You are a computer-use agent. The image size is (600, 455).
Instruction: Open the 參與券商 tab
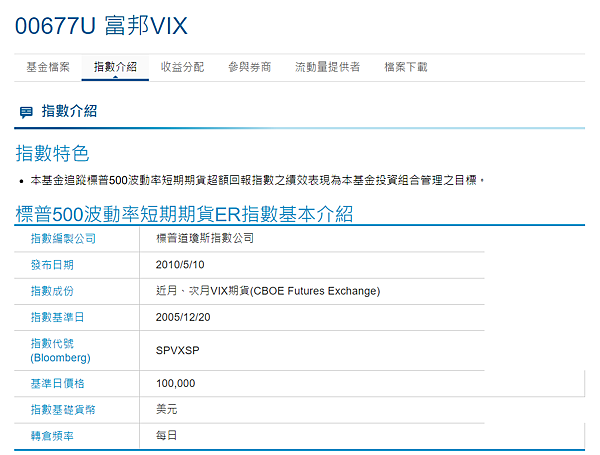coord(249,67)
